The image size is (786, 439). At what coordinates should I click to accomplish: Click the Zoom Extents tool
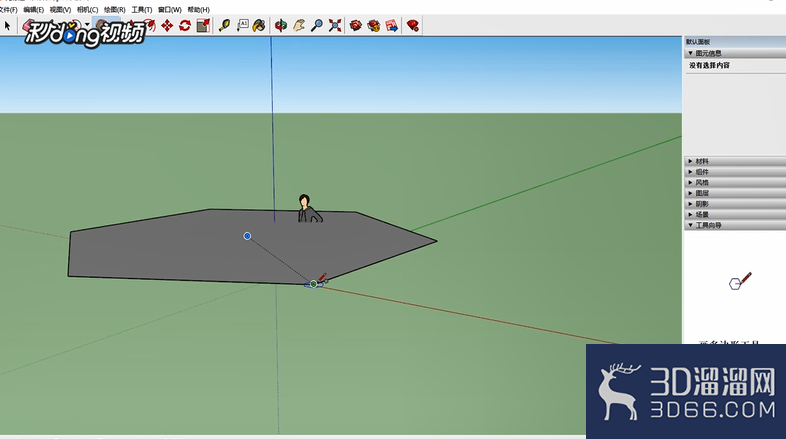[x=335, y=26]
